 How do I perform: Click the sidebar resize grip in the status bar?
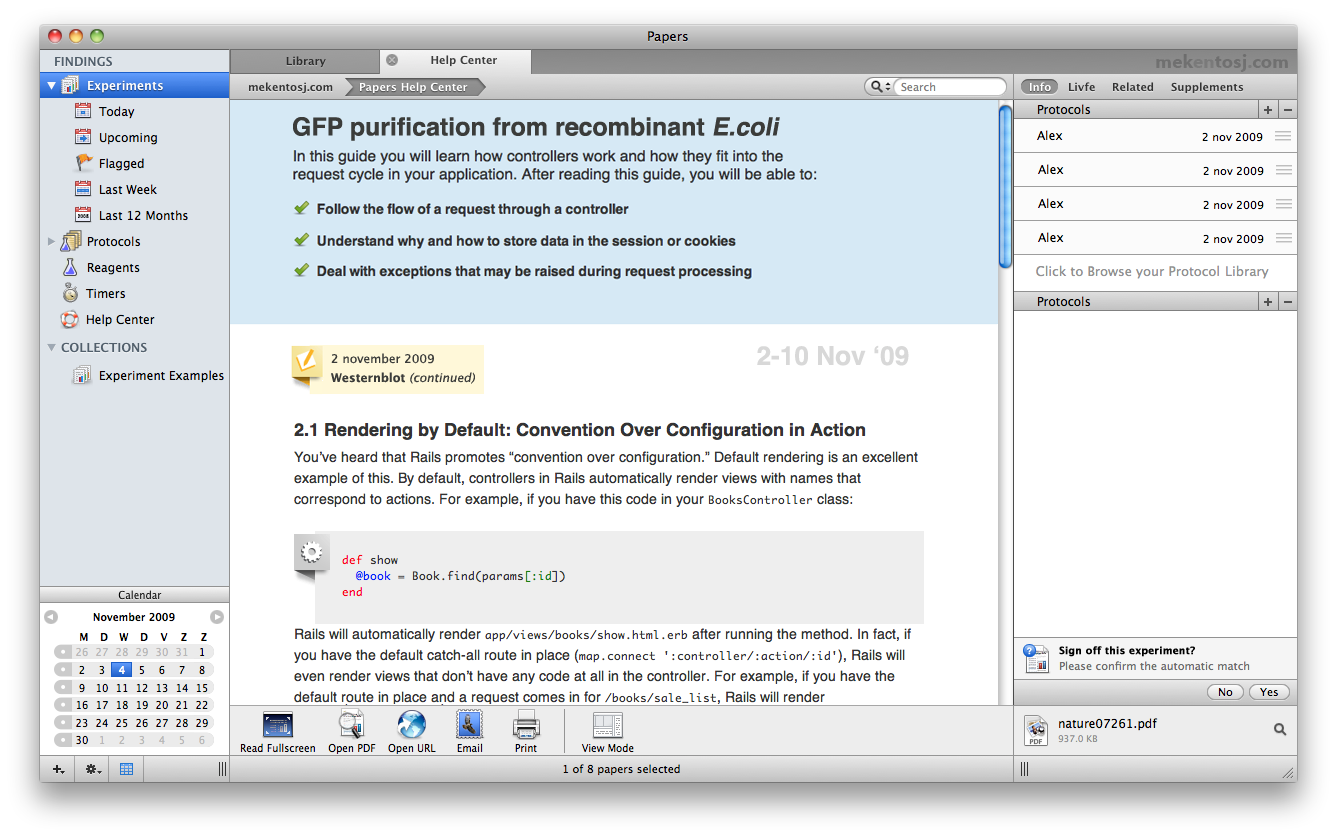[222, 769]
